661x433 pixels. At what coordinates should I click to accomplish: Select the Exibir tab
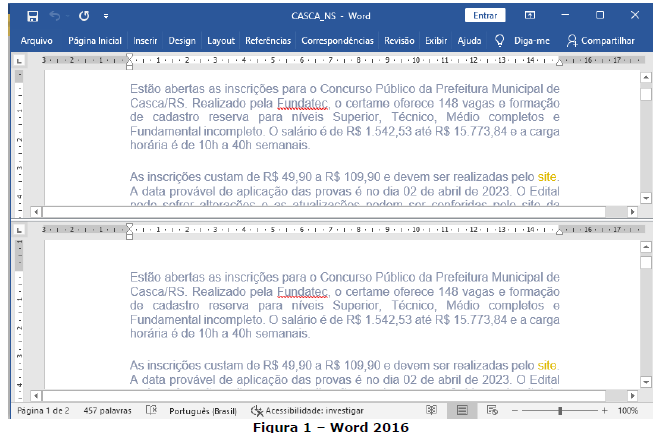[x=435, y=41]
